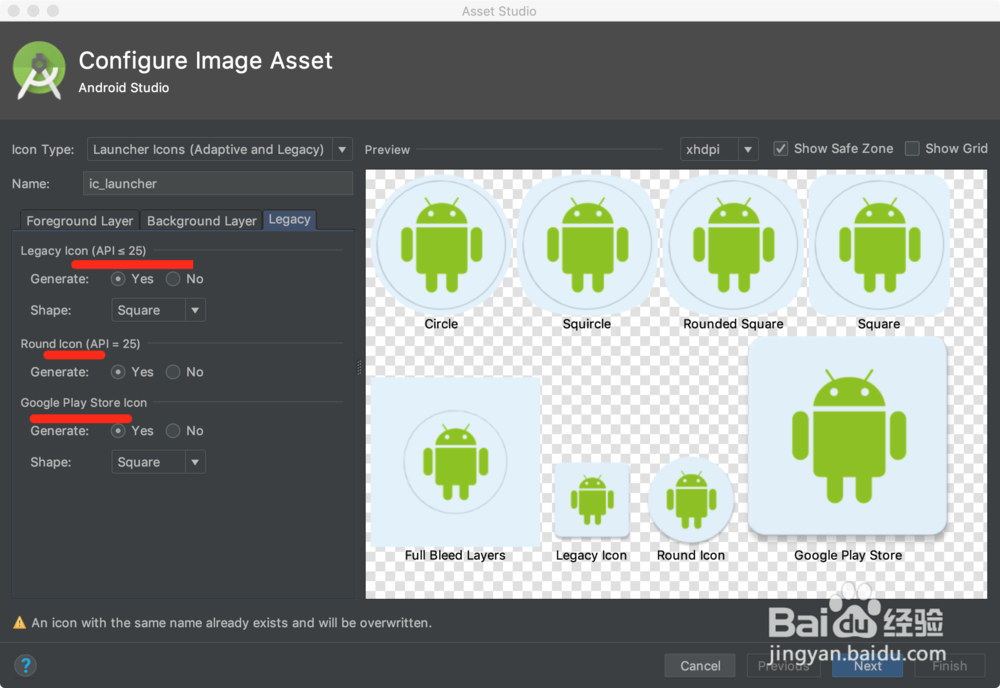Select No for Round Icon generate
This screenshot has width=1000, height=688.
pyautogui.click(x=173, y=372)
